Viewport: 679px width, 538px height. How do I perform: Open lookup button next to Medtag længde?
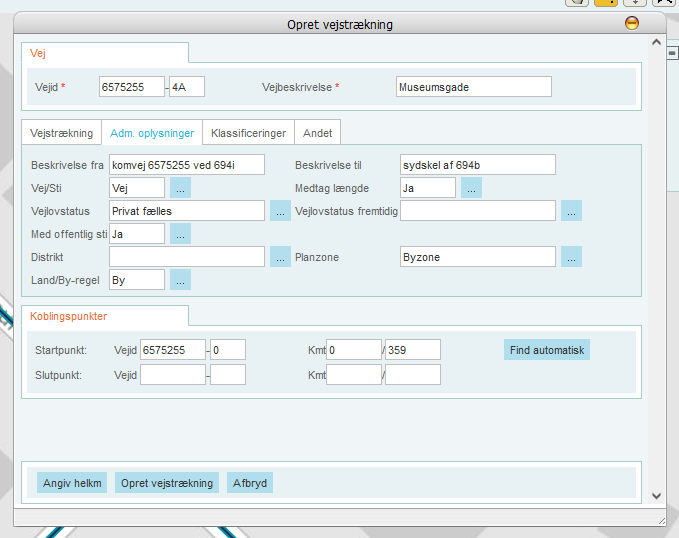click(471, 187)
